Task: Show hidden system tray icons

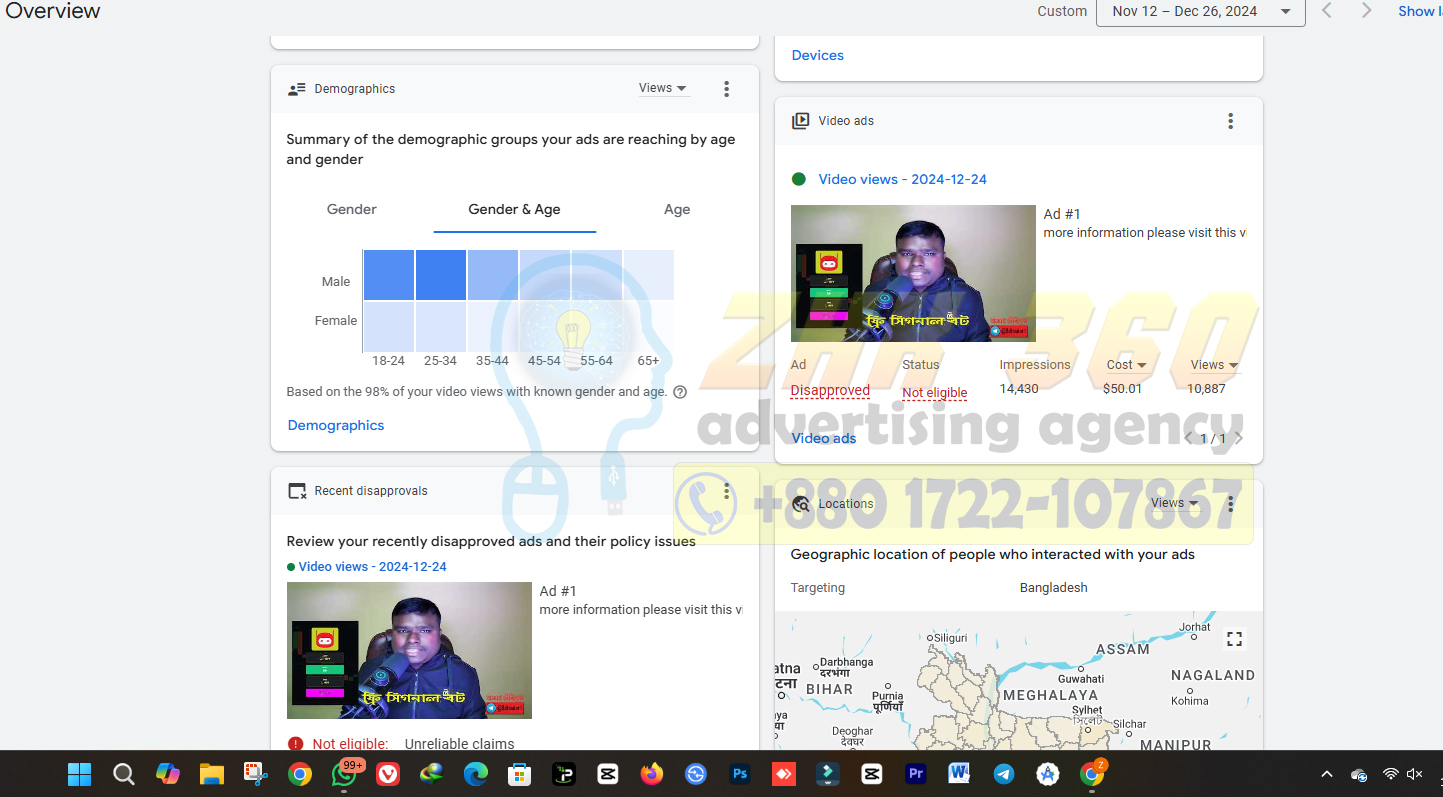Action: coord(1327,774)
